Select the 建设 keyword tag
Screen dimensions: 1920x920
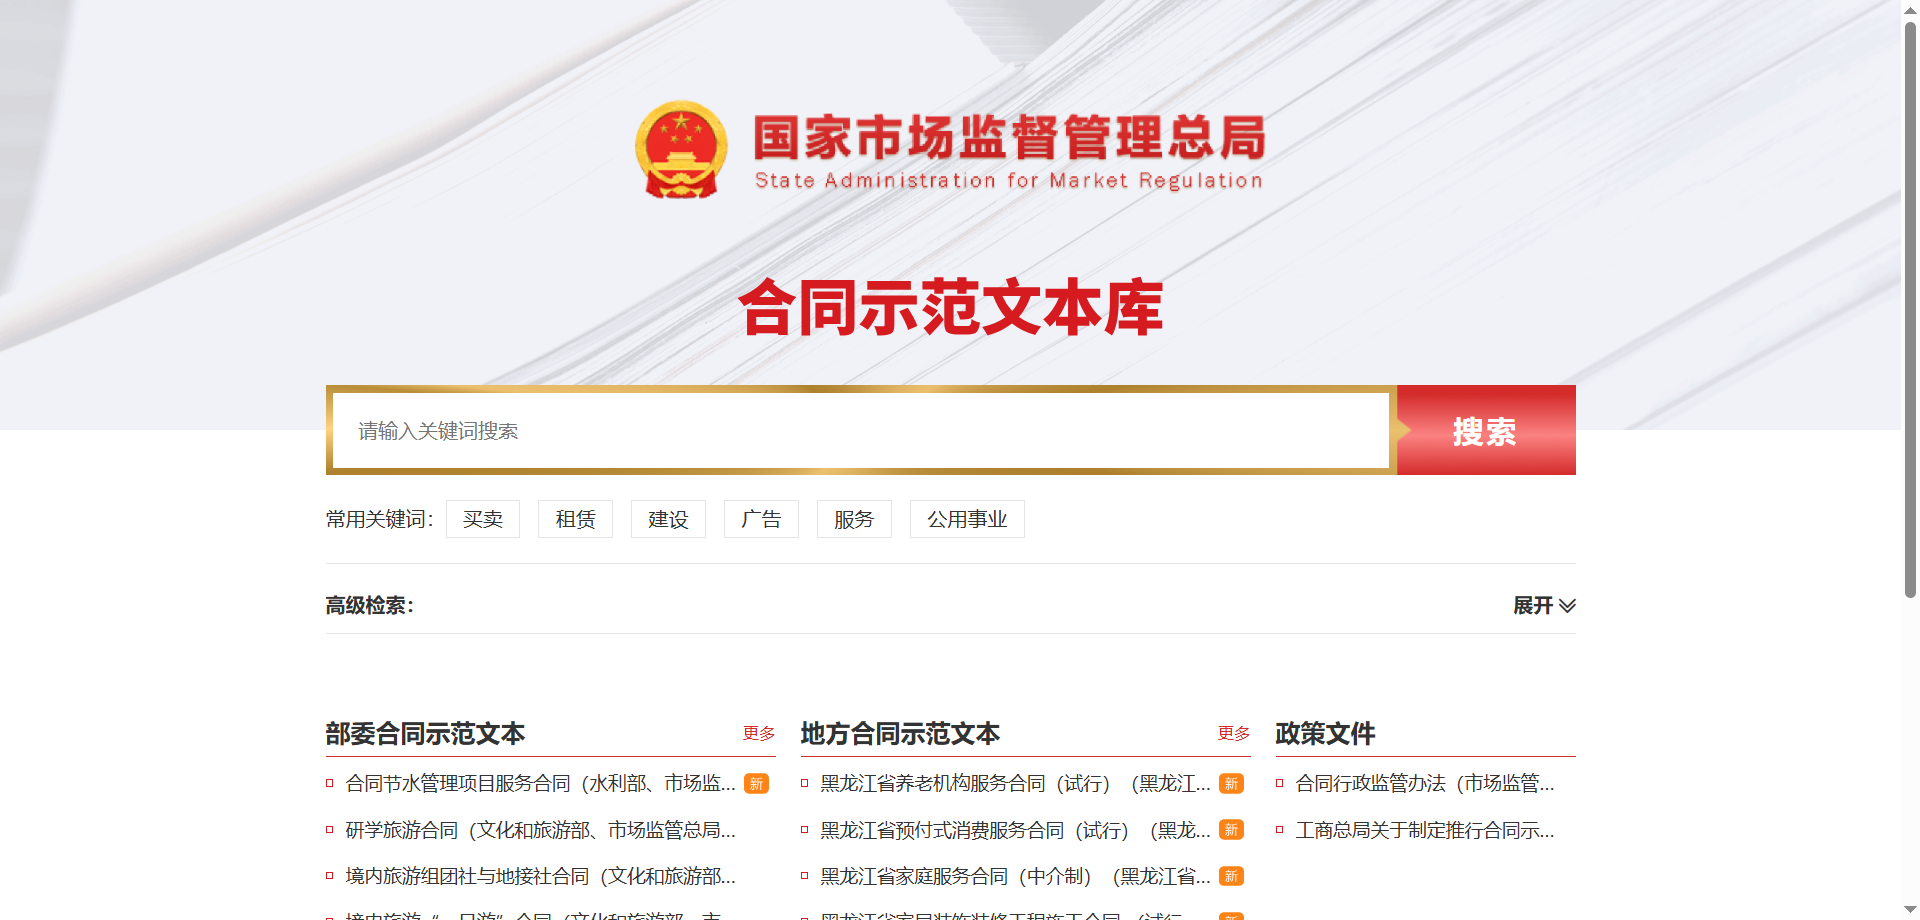(x=668, y=519)
